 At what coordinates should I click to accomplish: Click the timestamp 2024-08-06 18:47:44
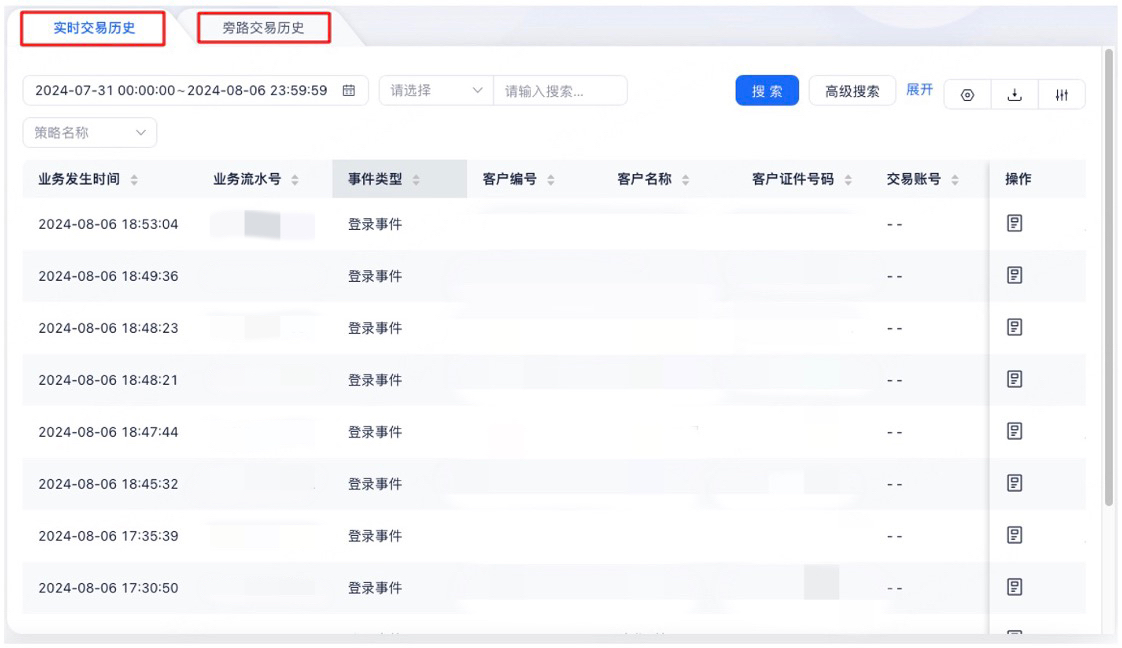pyautogui.click(x=108, y=432)
